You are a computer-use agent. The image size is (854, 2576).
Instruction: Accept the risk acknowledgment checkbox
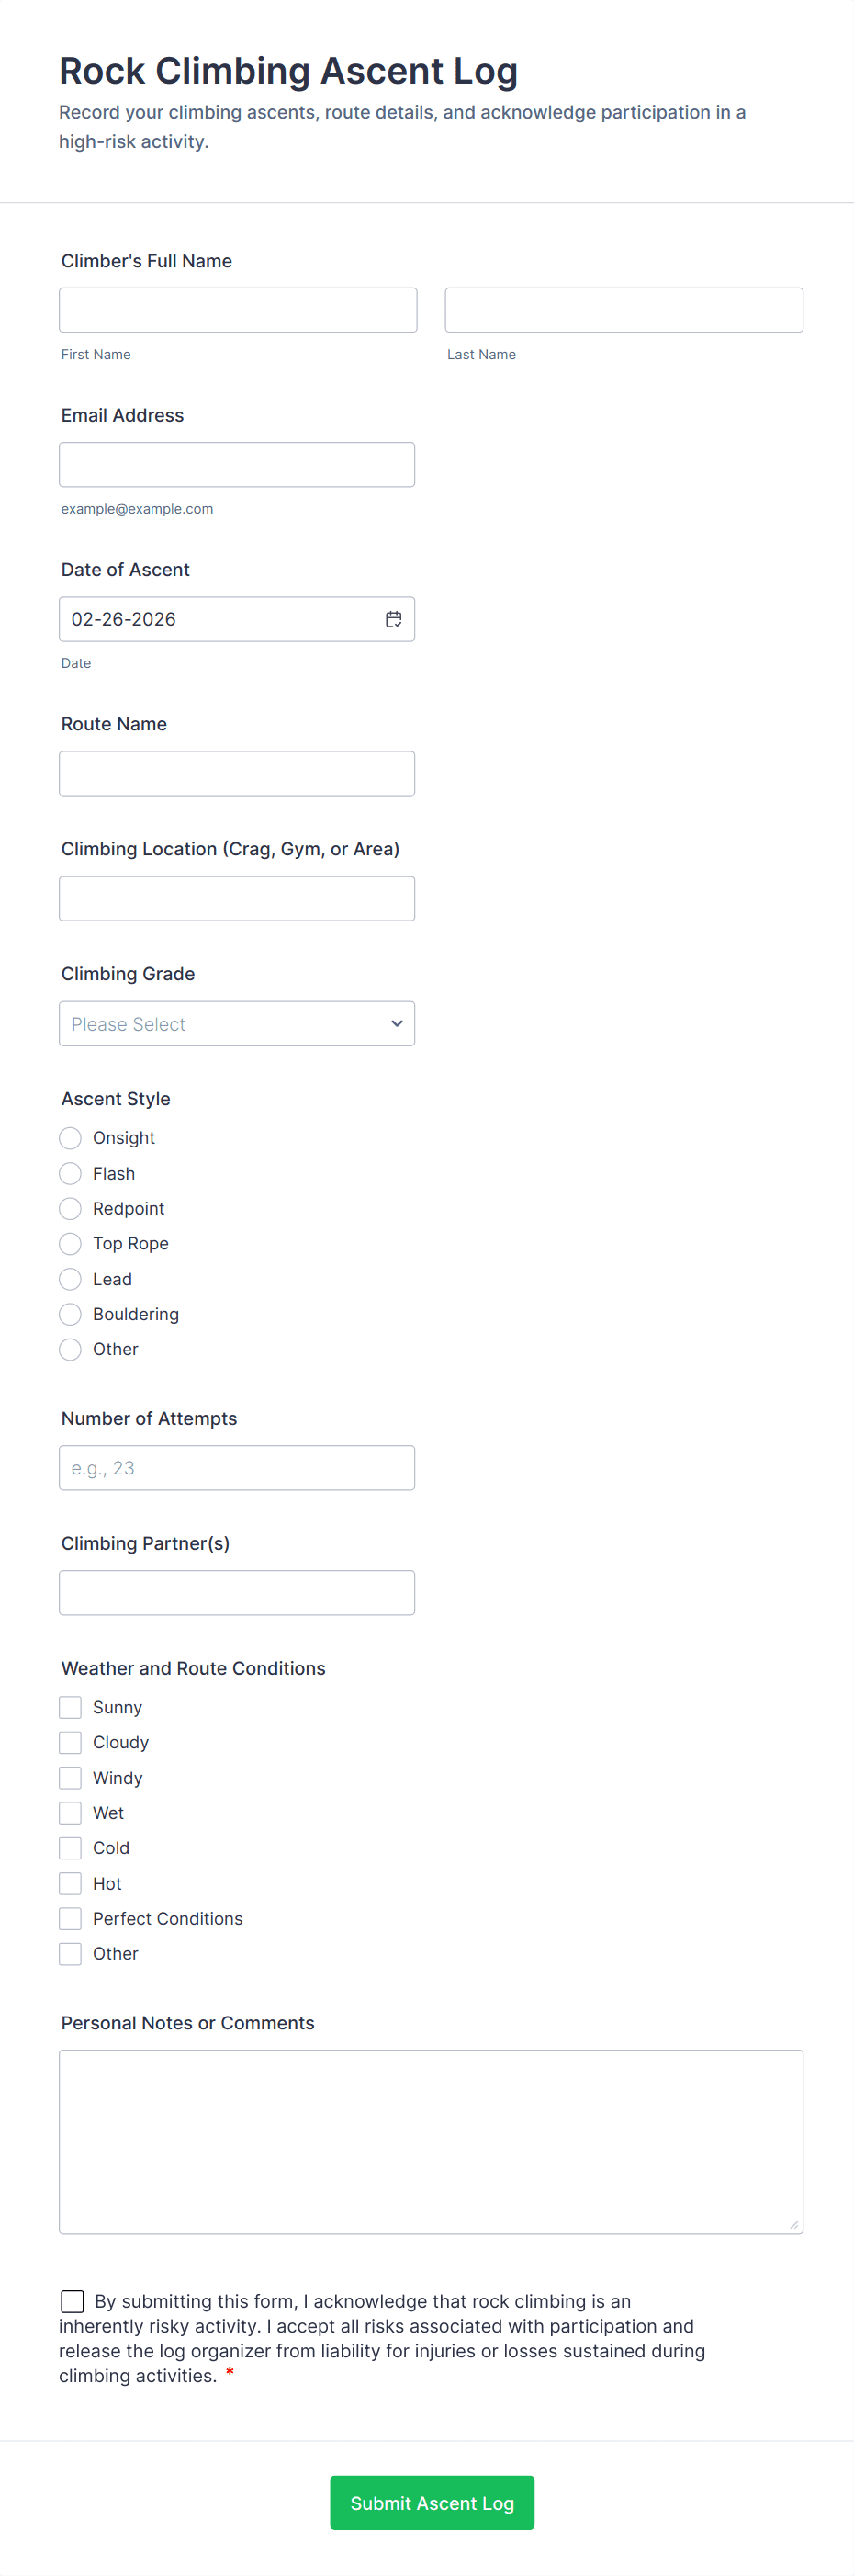click(72, 2301)
